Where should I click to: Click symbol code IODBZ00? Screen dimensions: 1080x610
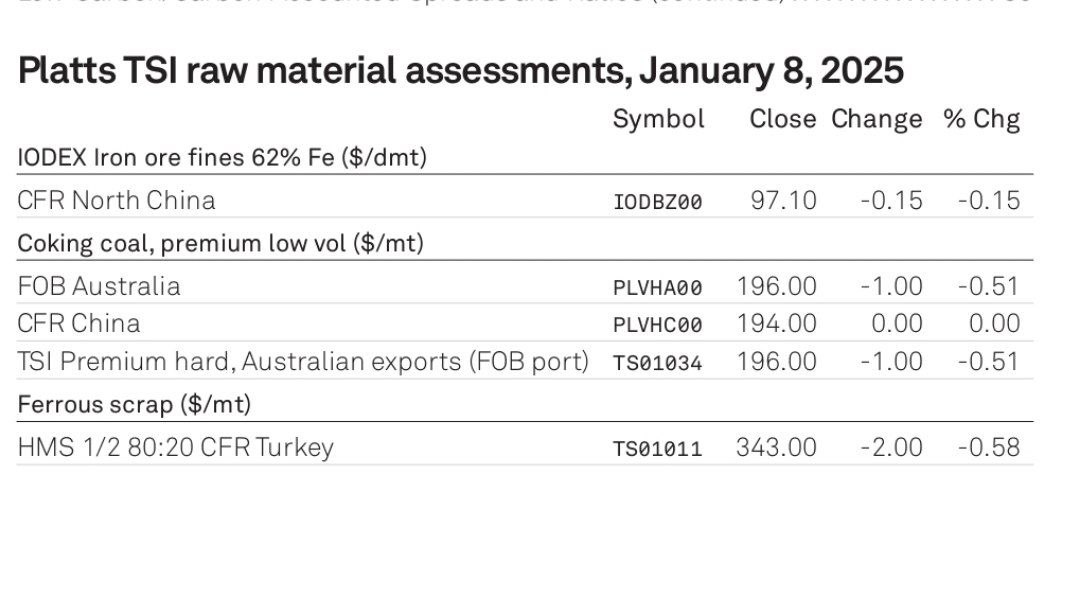[657, 202]
